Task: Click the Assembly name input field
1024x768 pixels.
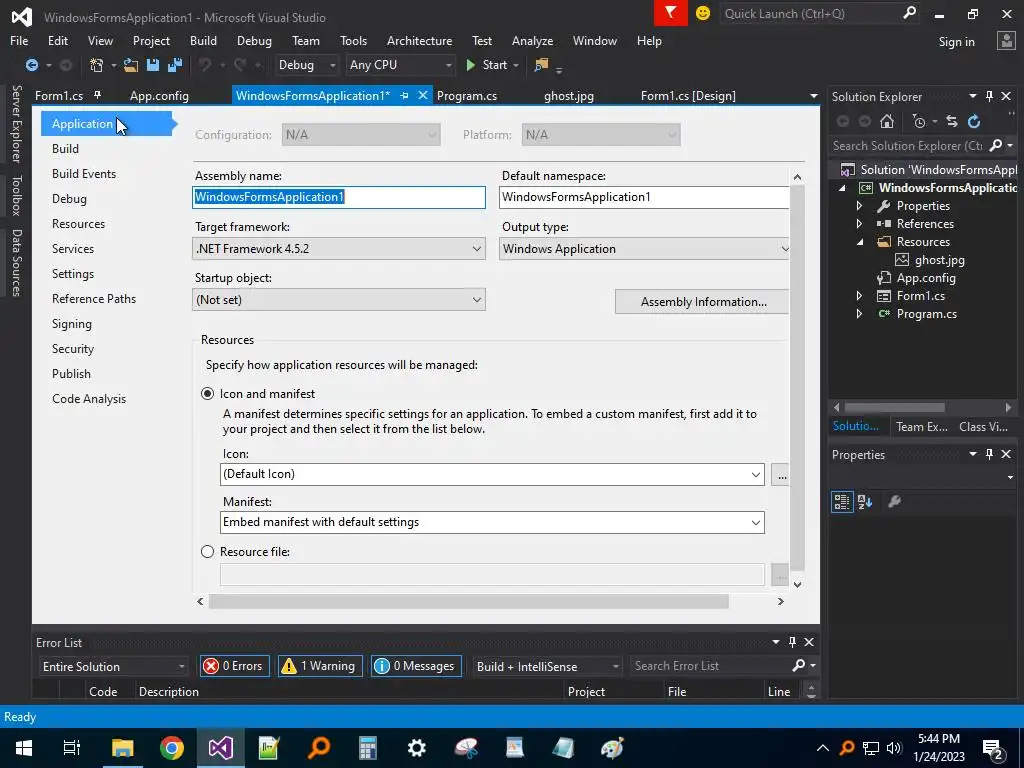Action: pos(339,197)
